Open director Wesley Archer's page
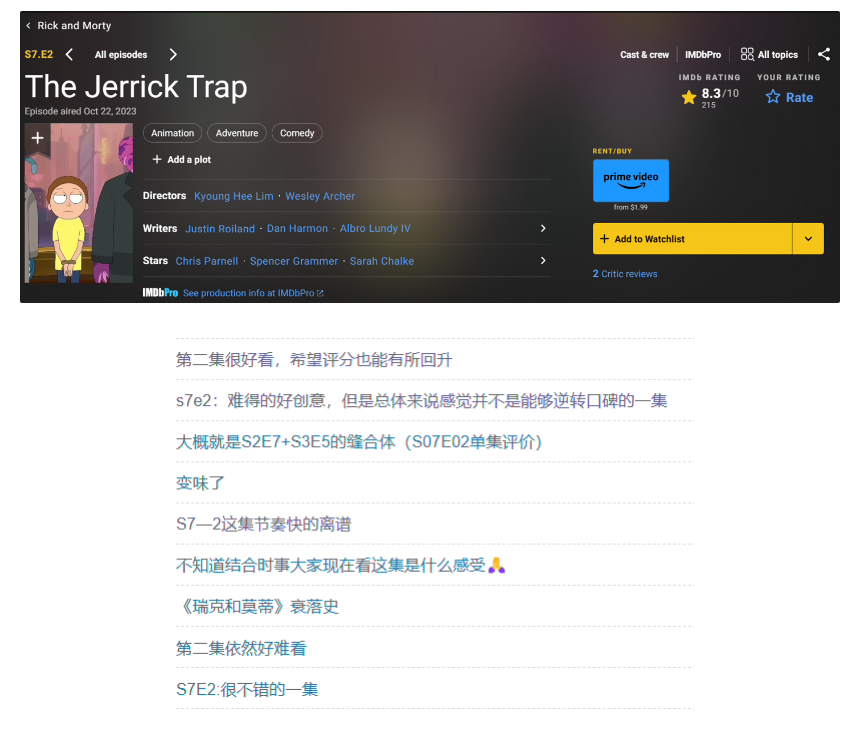This screenshot has height=735, width=868. pyautogui.click(x=320, y=196)
